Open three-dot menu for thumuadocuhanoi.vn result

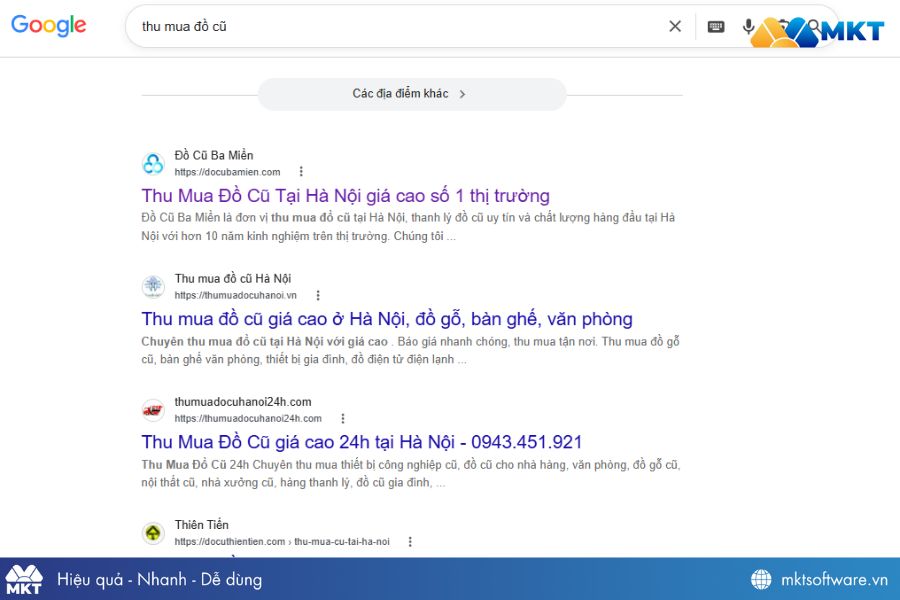pyautogui.click(x=318, y=295)
